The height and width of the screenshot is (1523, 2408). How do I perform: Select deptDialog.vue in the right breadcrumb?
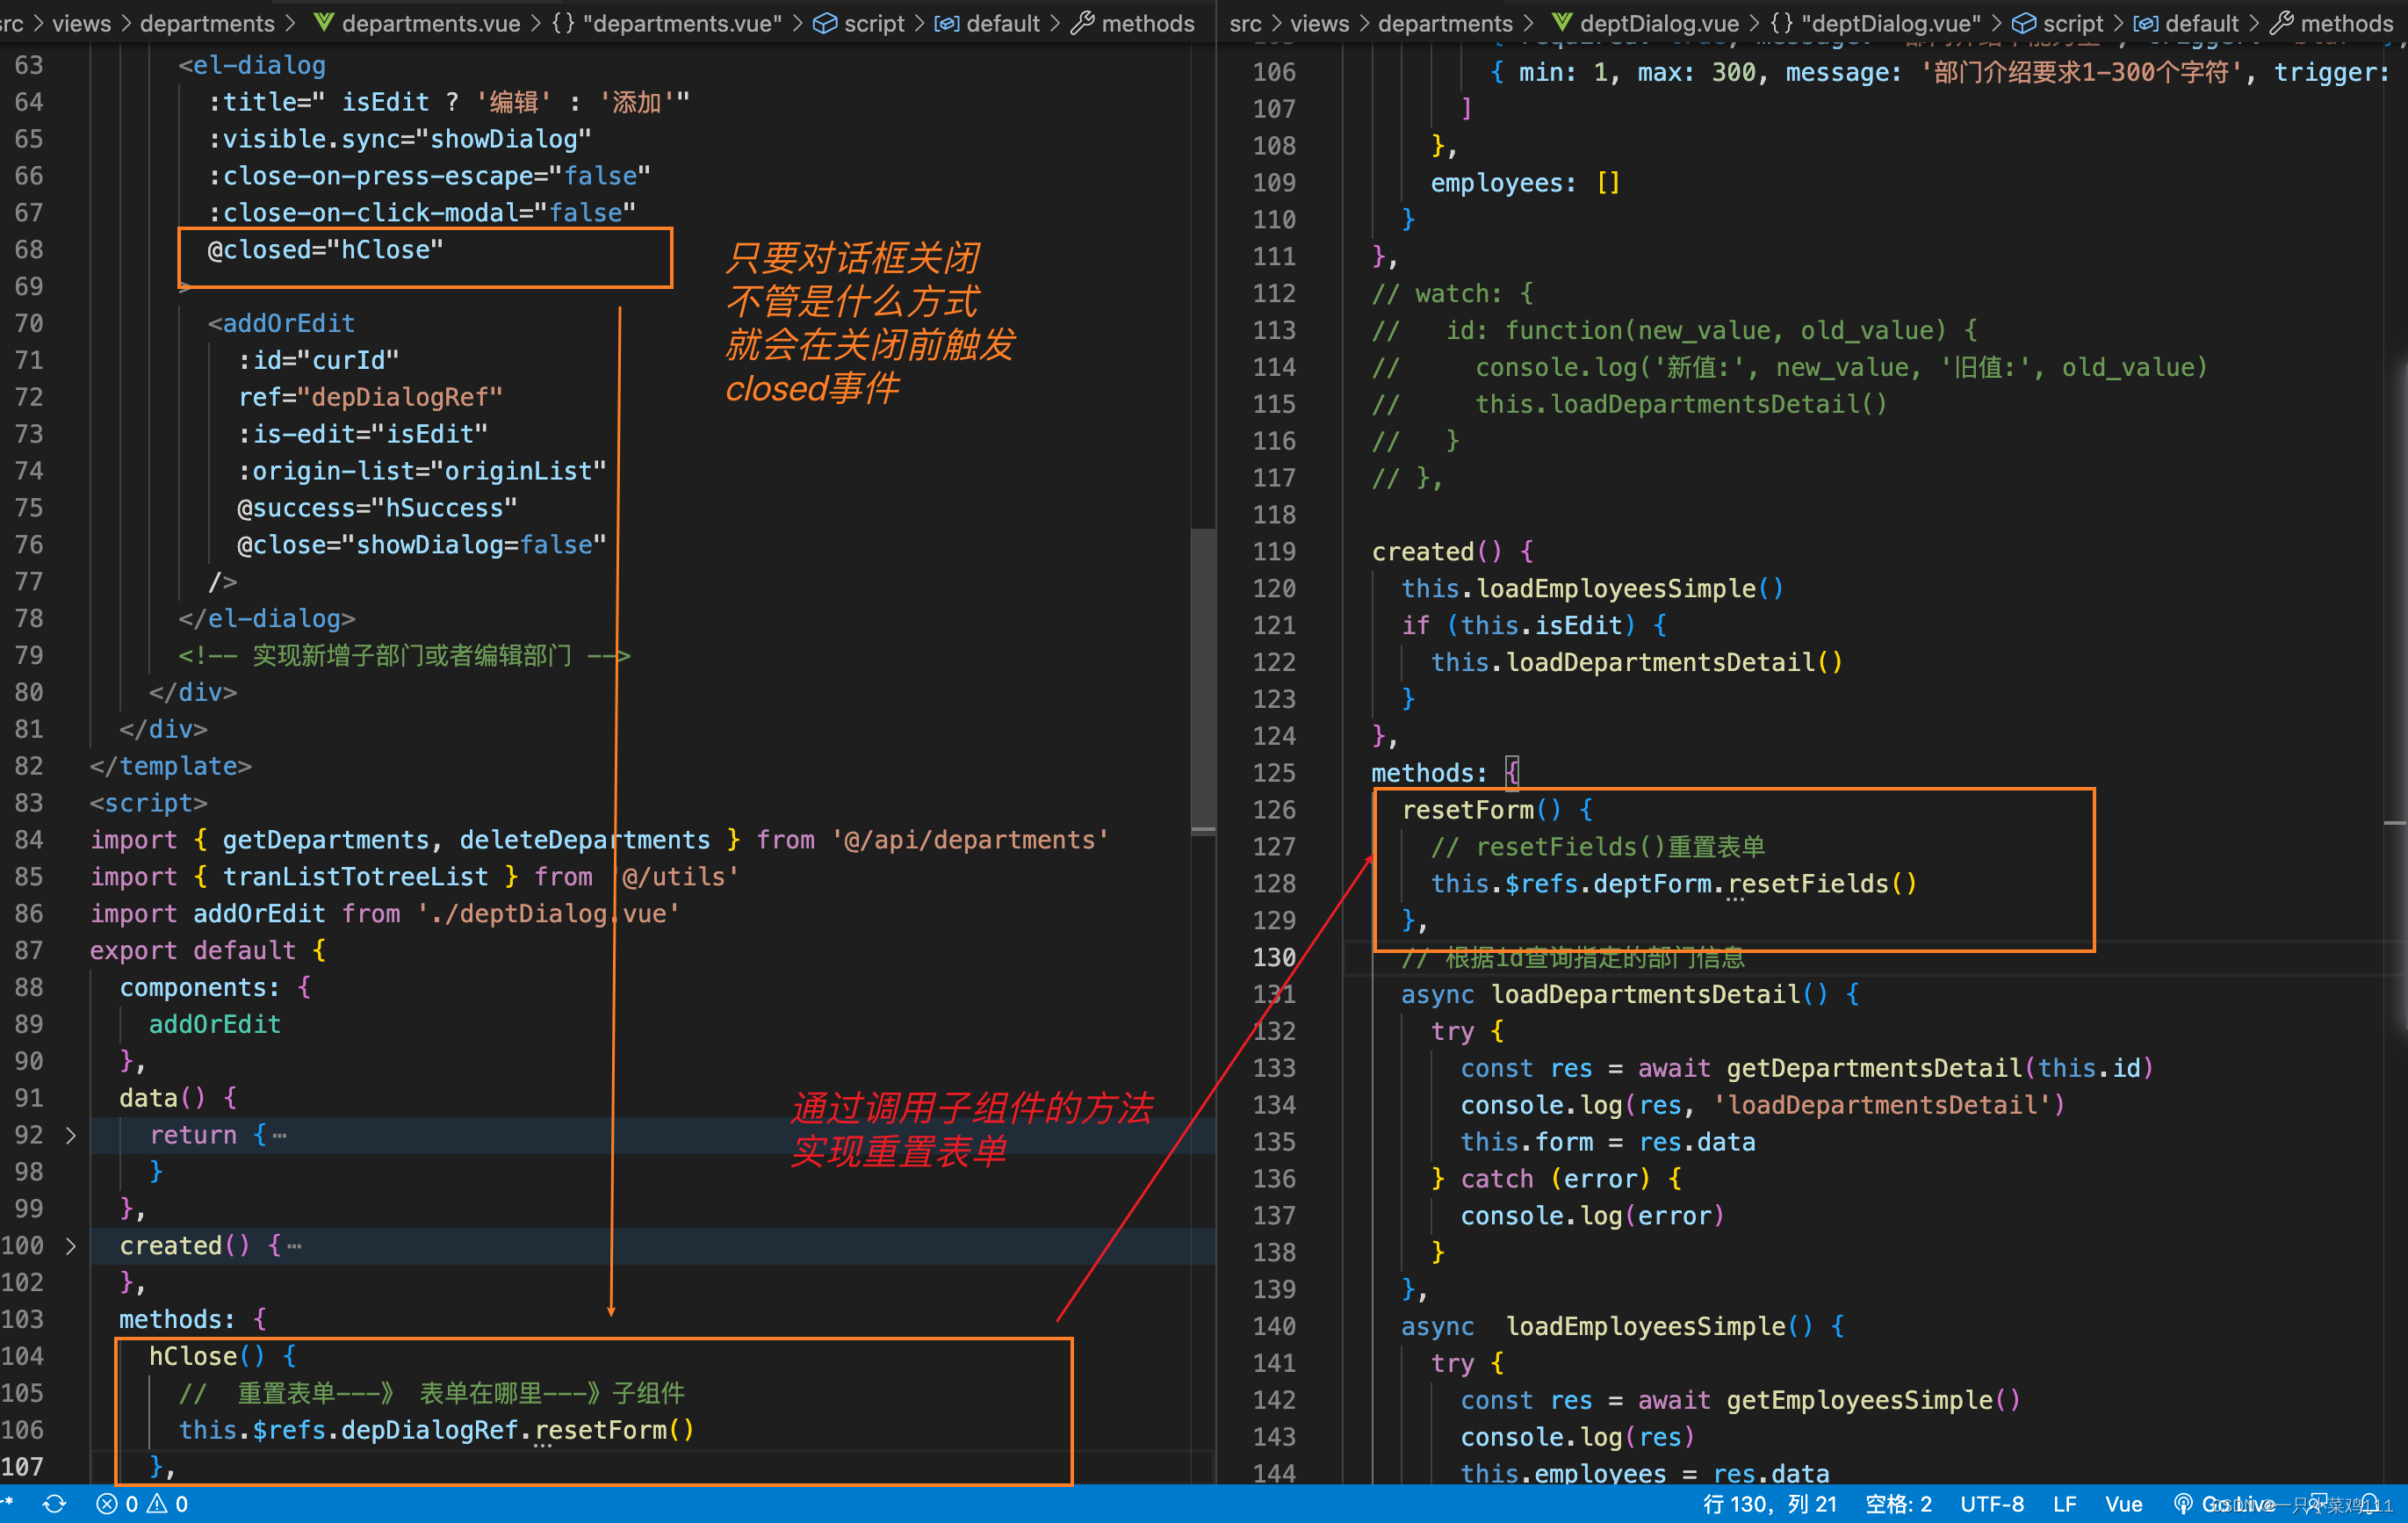(1658, 22)
